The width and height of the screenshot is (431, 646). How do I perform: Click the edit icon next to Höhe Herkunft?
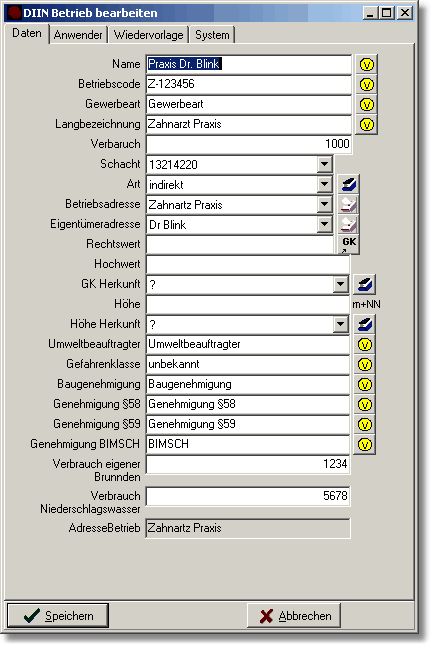coord(364,324)
